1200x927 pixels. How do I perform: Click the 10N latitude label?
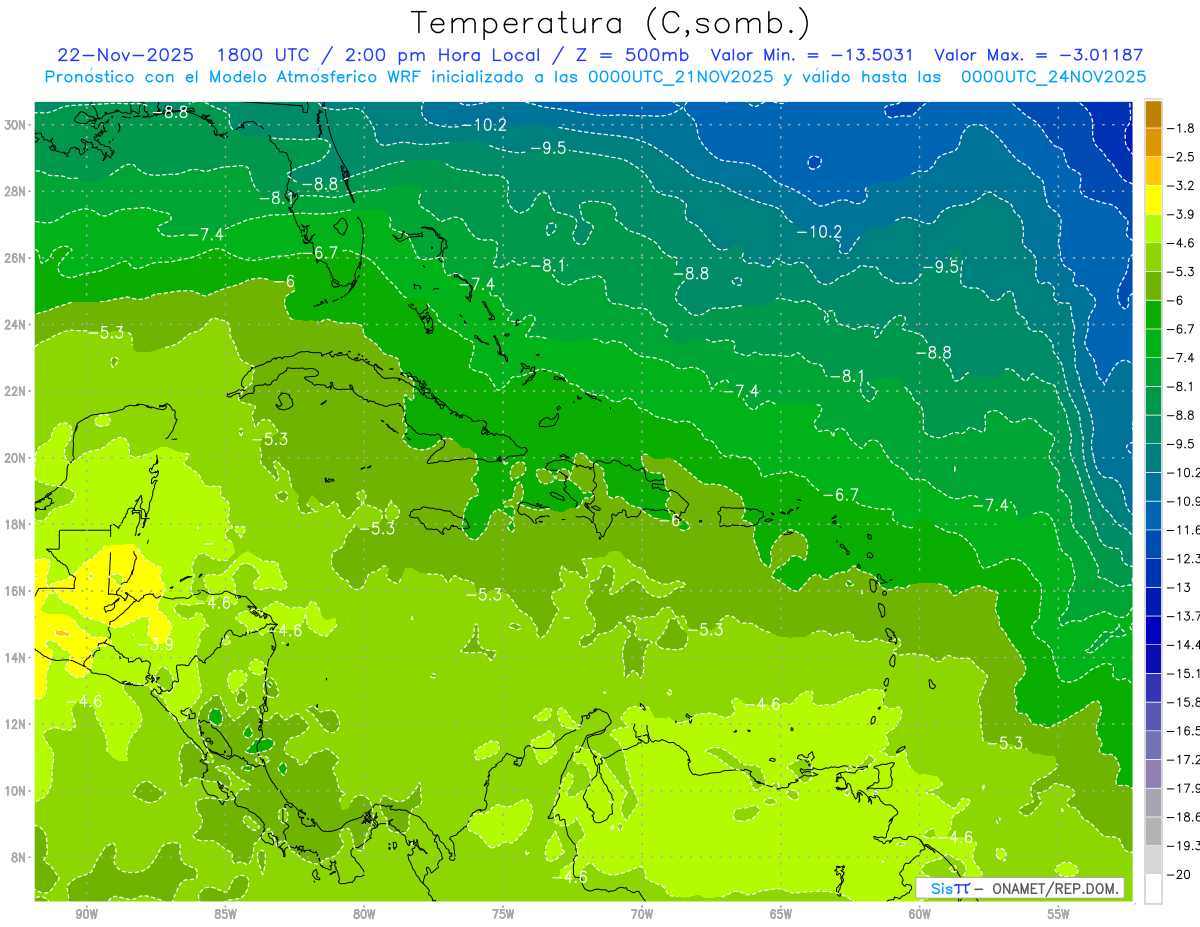click(x=17, y=790)
